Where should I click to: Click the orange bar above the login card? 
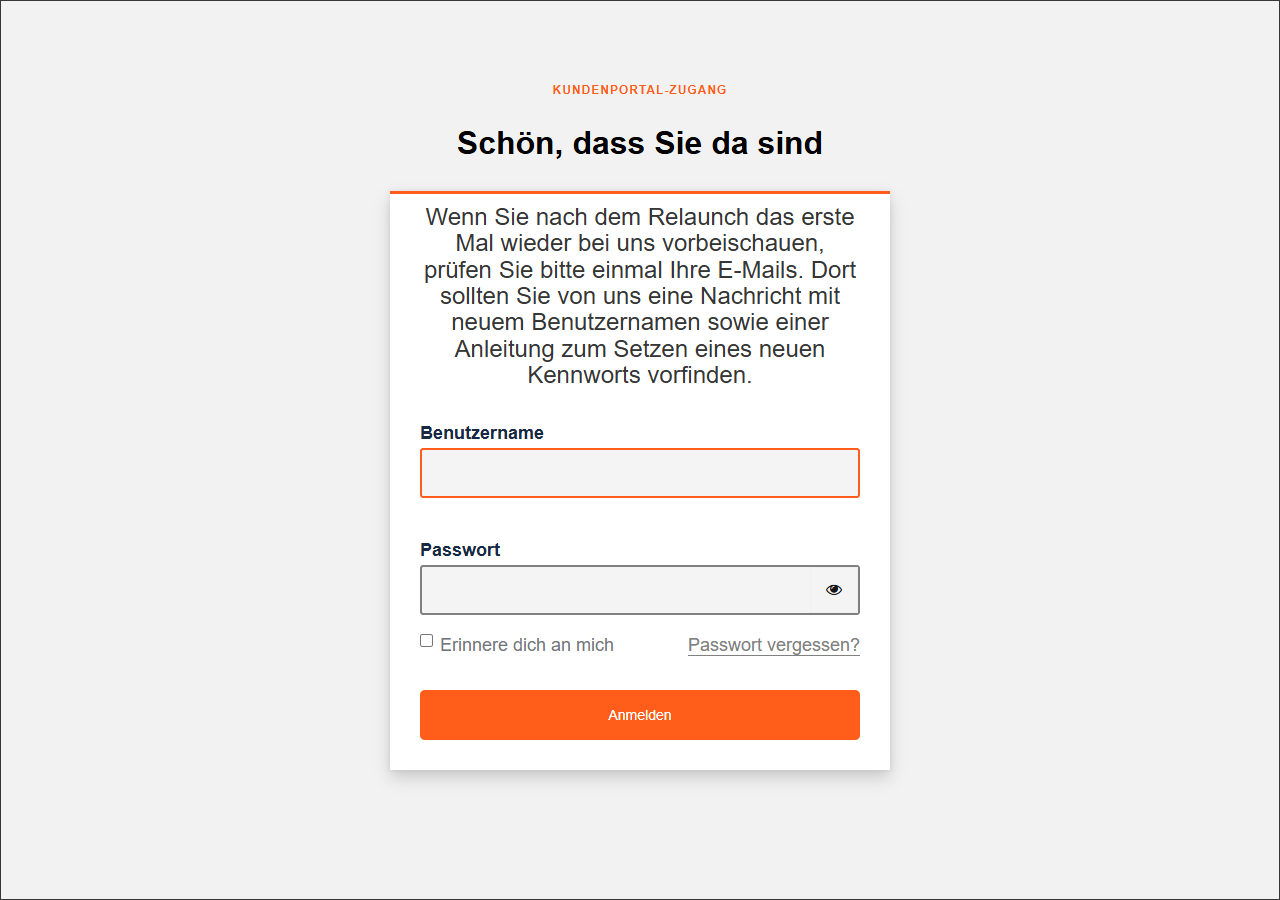pos(639,190)
